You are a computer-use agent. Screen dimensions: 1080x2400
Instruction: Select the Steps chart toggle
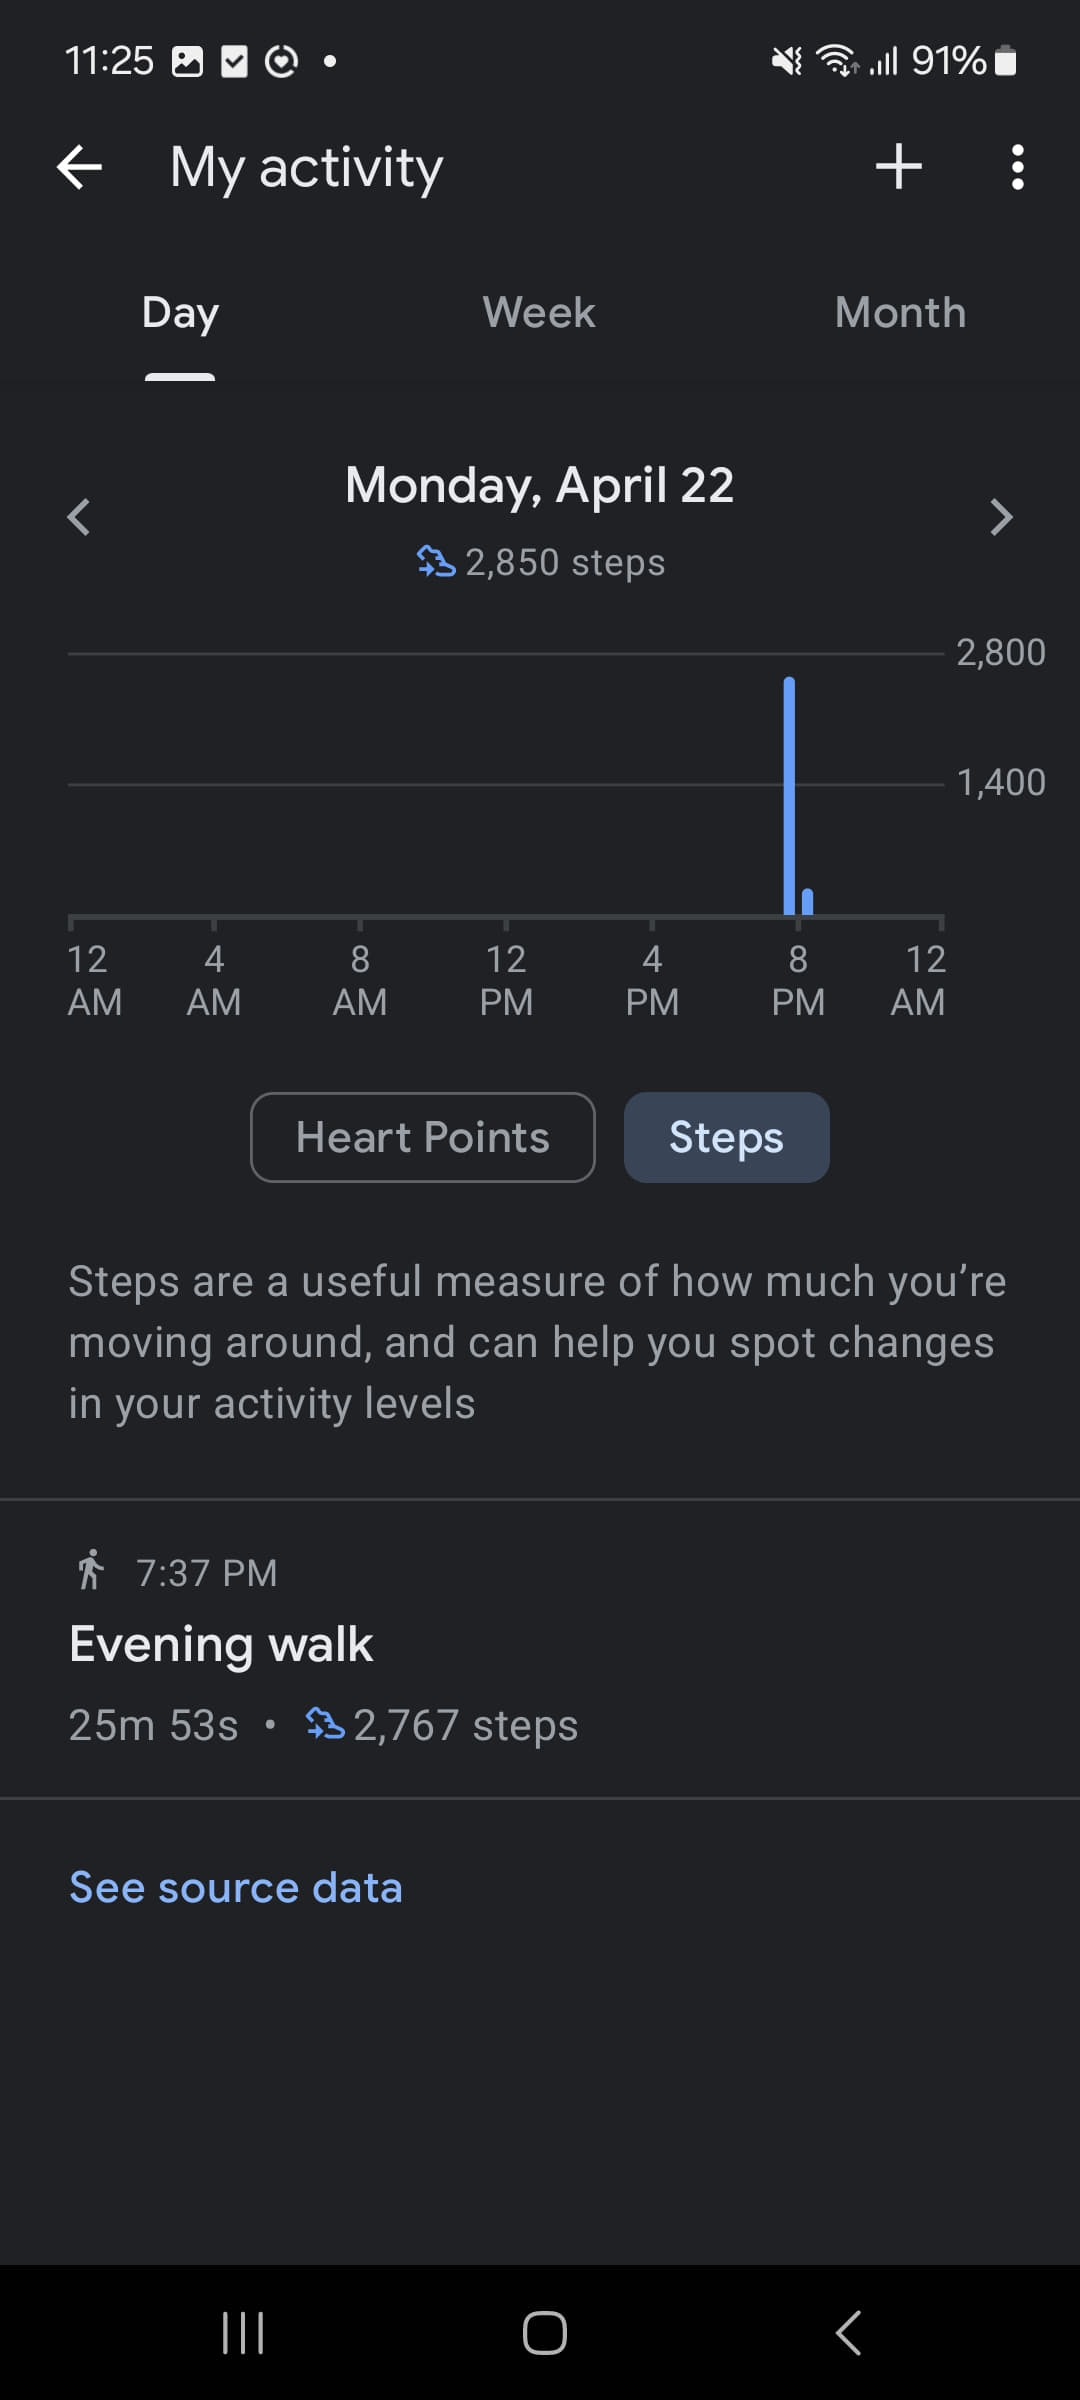726,1137
